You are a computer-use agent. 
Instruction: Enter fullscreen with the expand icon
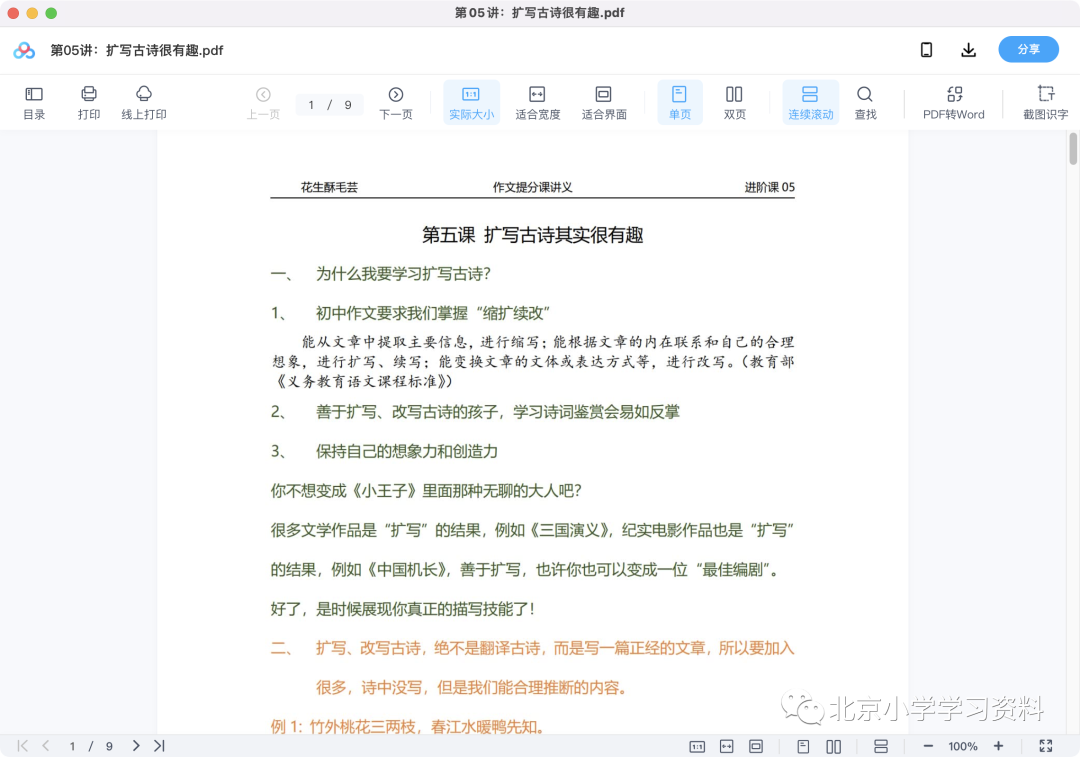point(1046,746)
